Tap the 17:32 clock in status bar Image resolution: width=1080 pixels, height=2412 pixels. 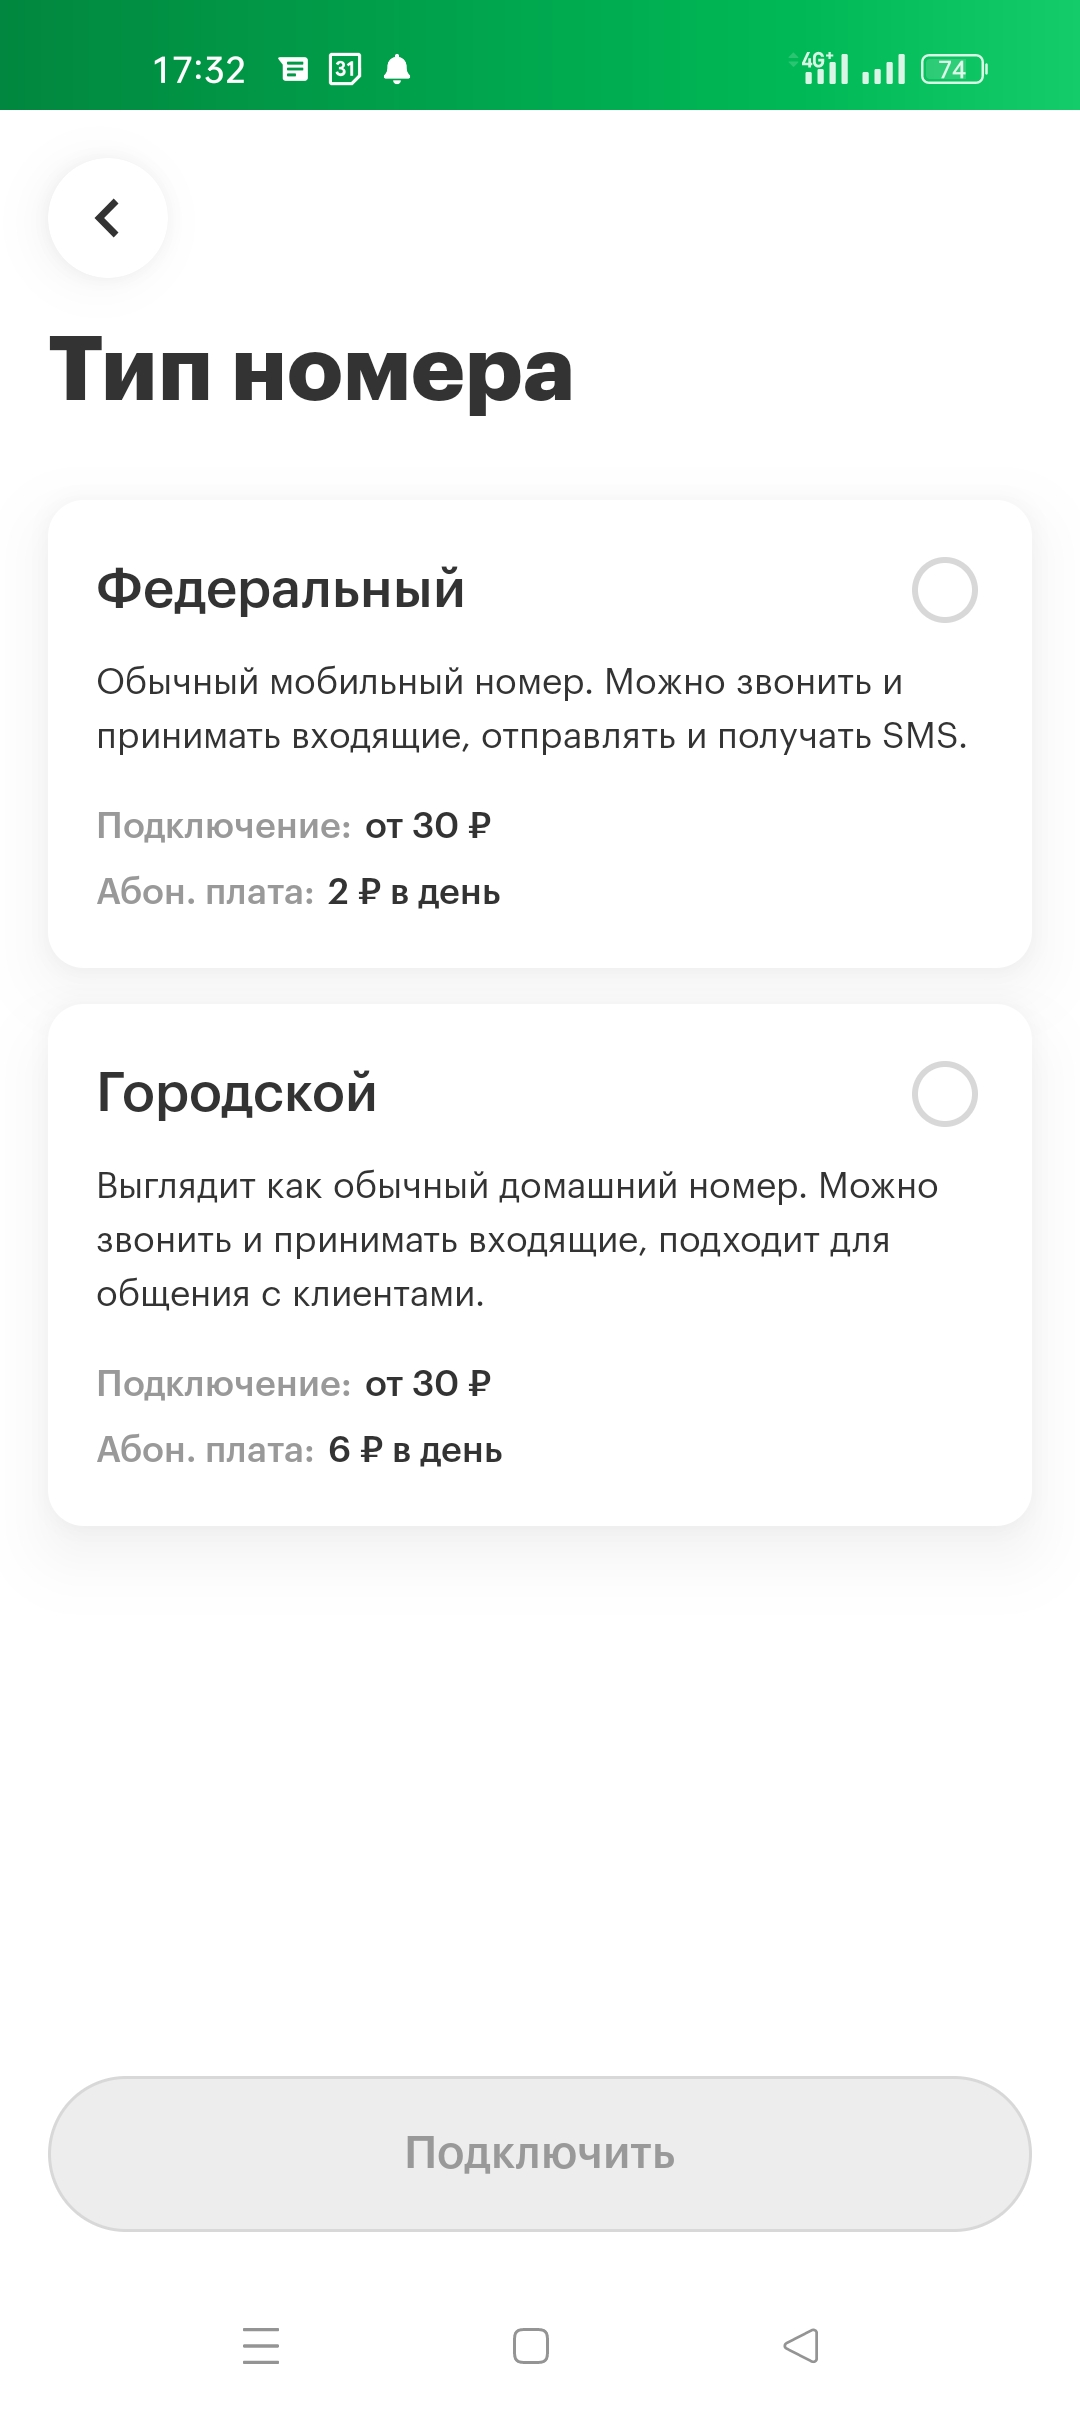(199, 70)
